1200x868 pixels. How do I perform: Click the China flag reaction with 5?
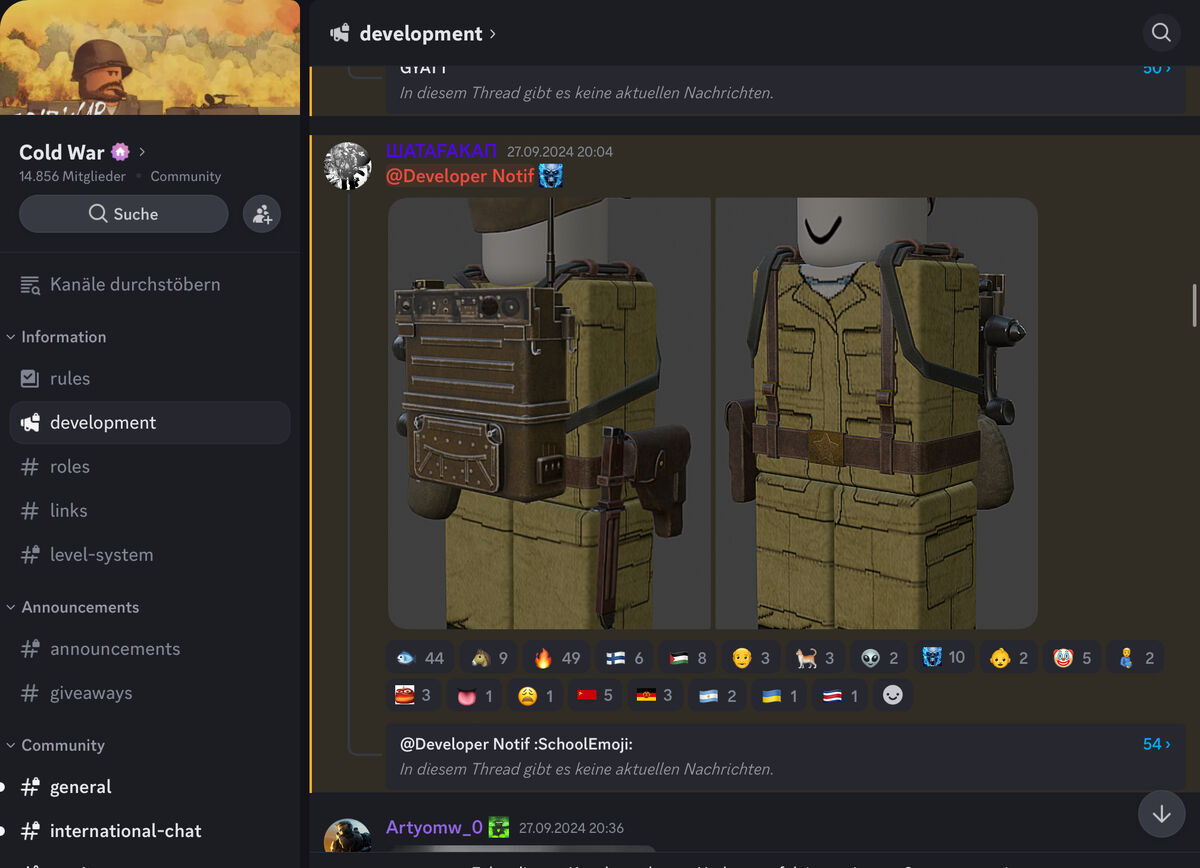(x=597, y=695)
